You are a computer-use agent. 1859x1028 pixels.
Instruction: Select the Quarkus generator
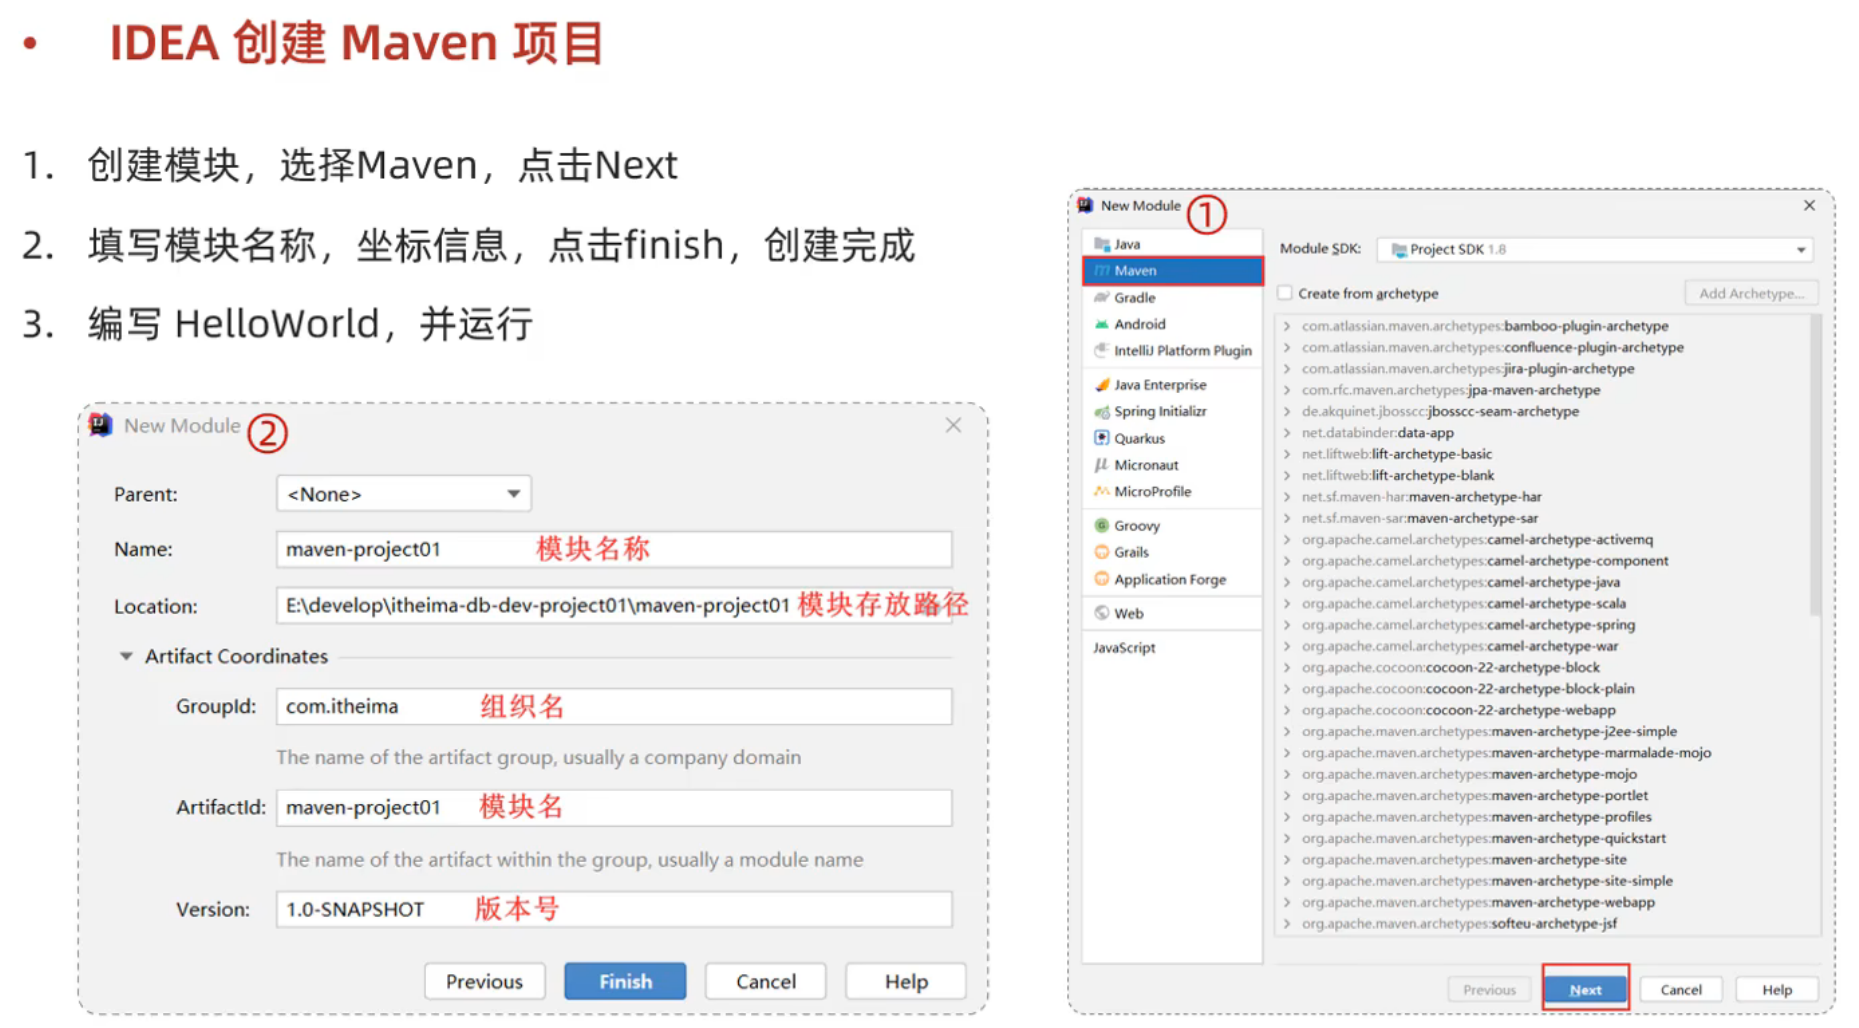[1140, 438]
